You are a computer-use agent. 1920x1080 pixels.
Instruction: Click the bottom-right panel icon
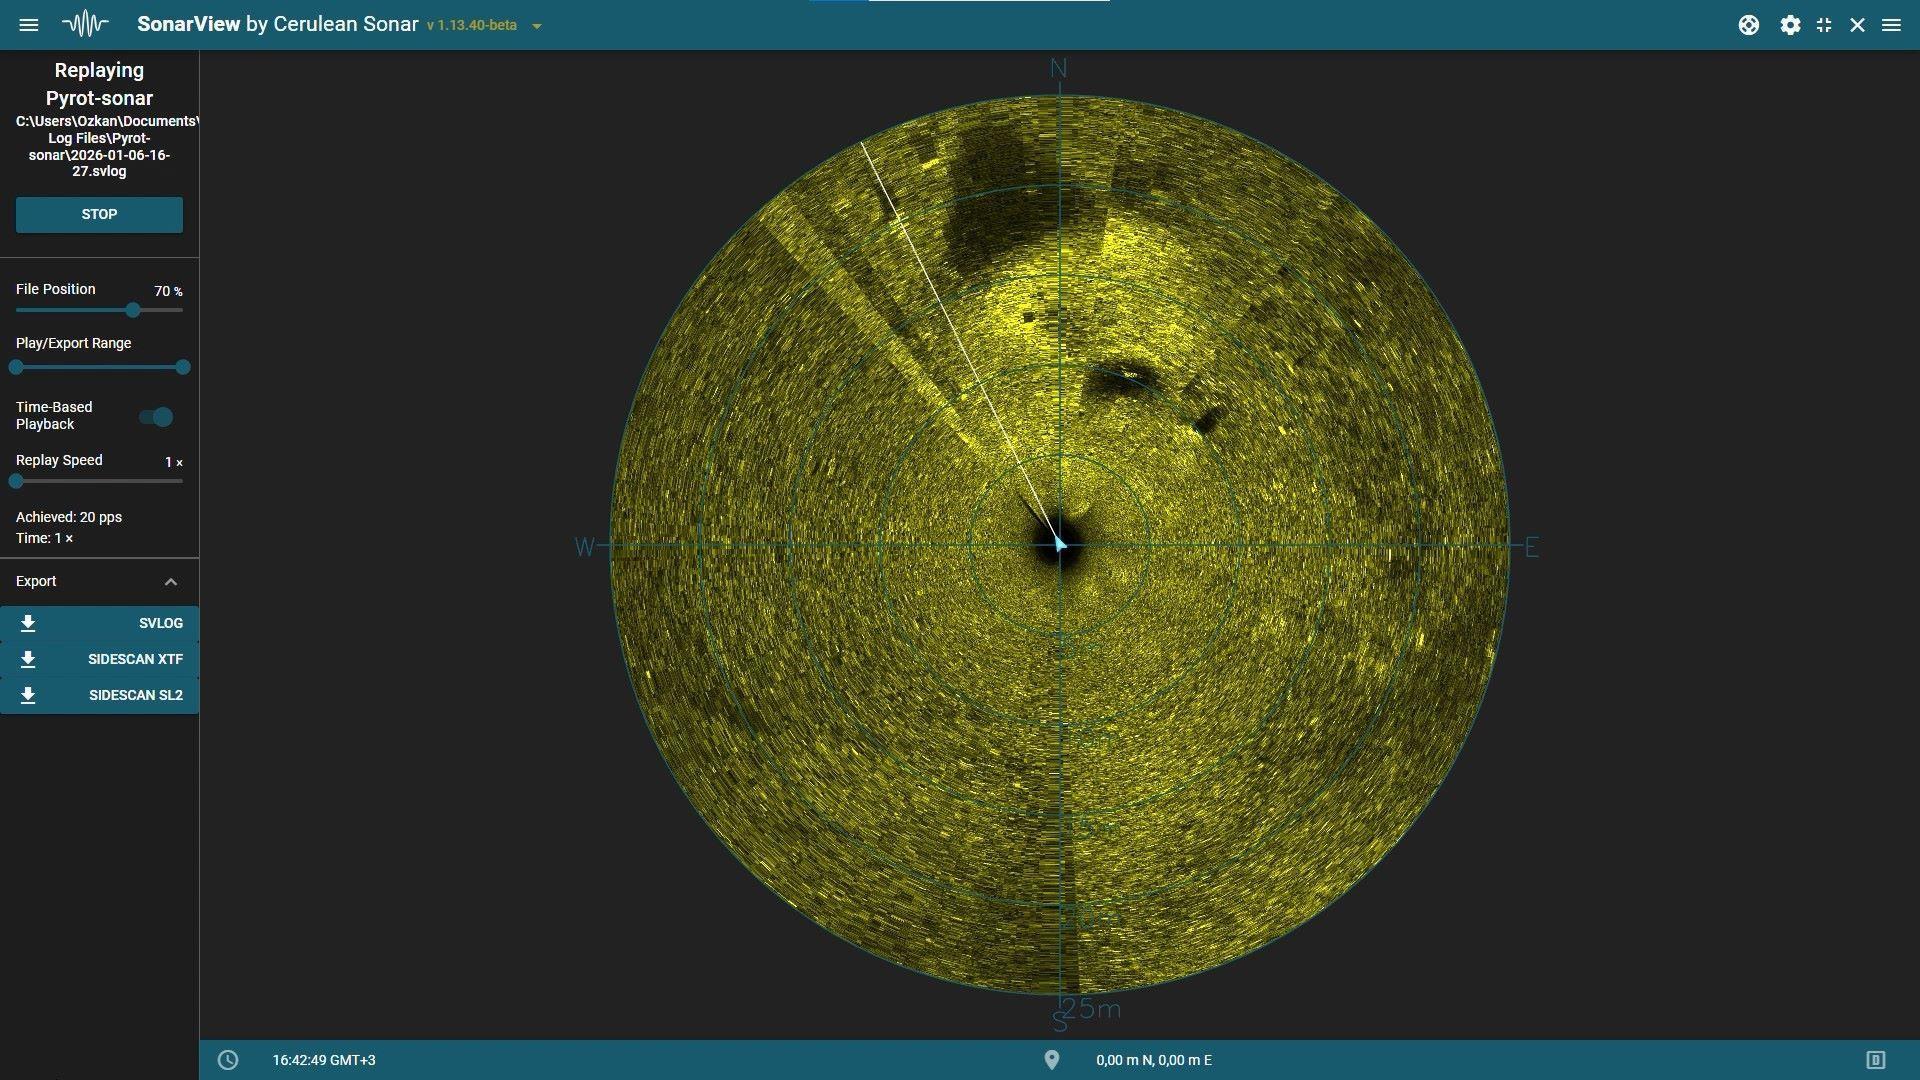1875,1060
